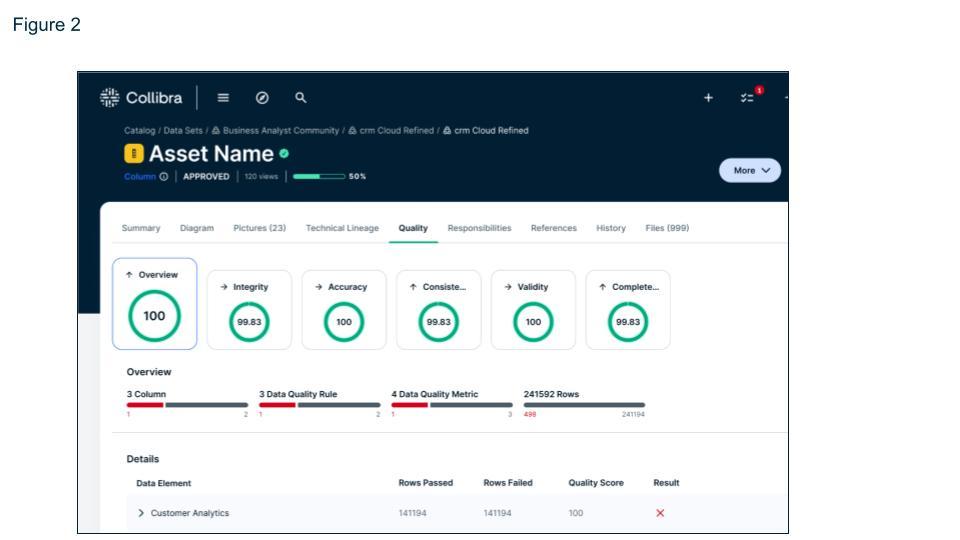Click the 241194 passed rows value under bar

tap(633, 414)
